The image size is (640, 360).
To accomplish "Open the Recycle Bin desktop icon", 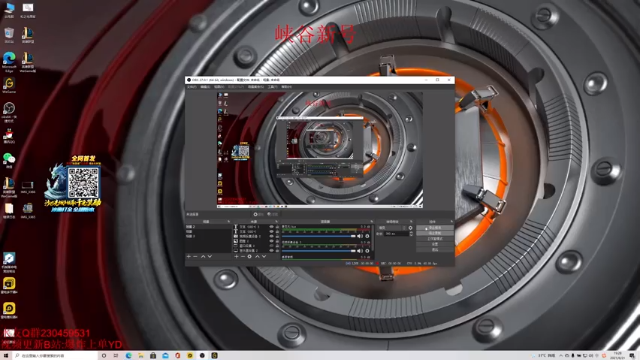I will (9, 35).
